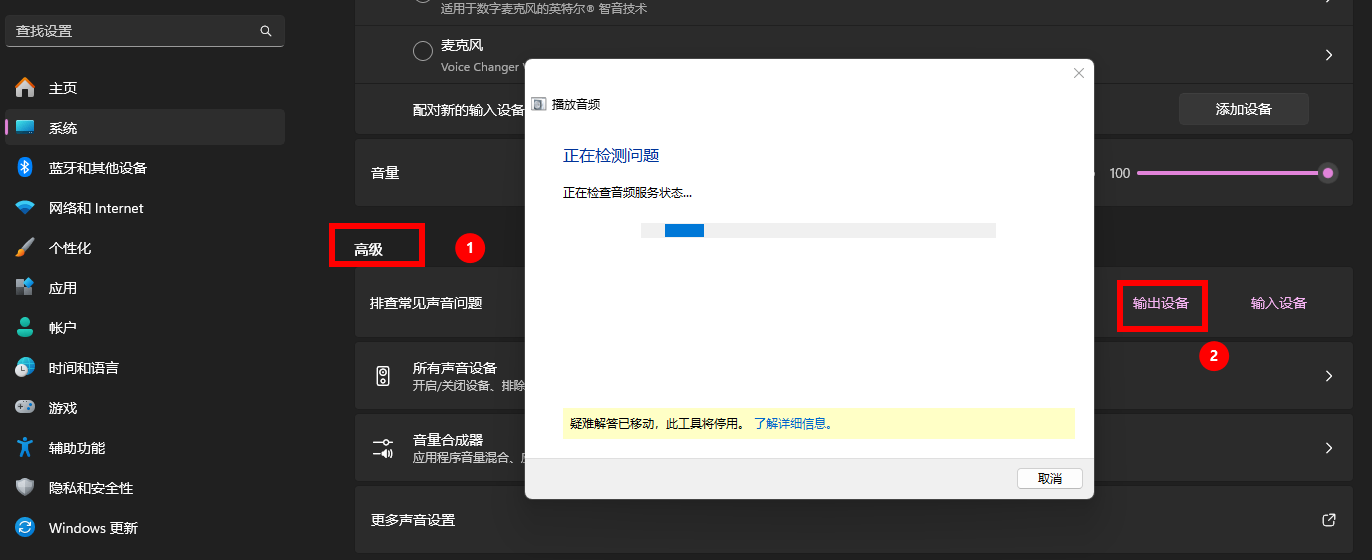Open the 了解详细信息 link
Image resolution: width=1372 pixels, height=560 pixels.
(x=793, y=423)
